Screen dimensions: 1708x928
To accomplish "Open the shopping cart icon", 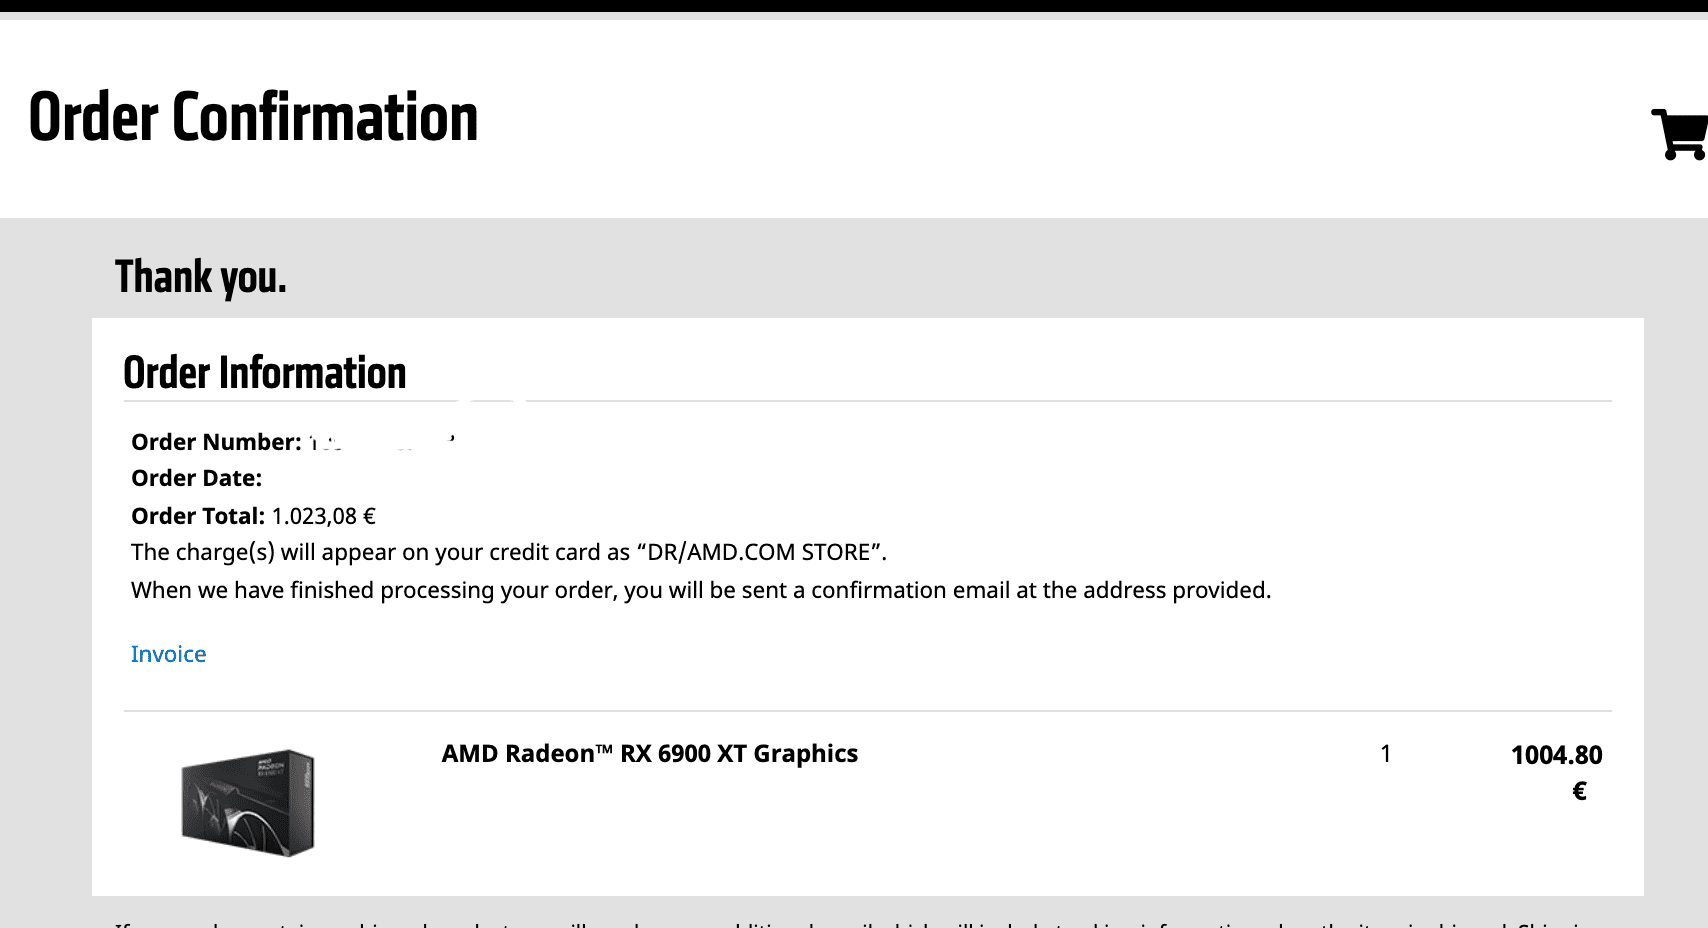I will click(x=1680, y=134).
